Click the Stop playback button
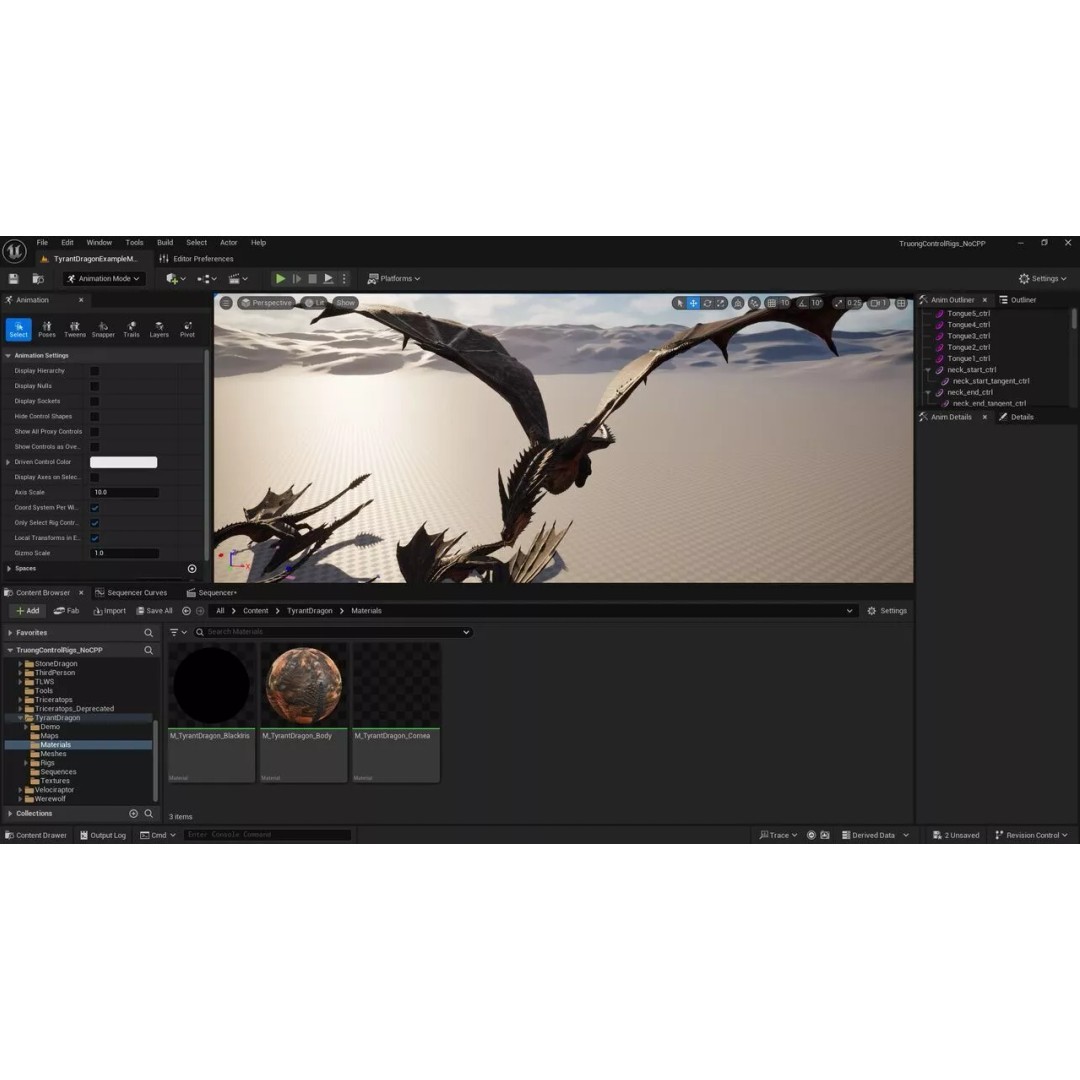The image size is (1080, 1080). (313, 279)
